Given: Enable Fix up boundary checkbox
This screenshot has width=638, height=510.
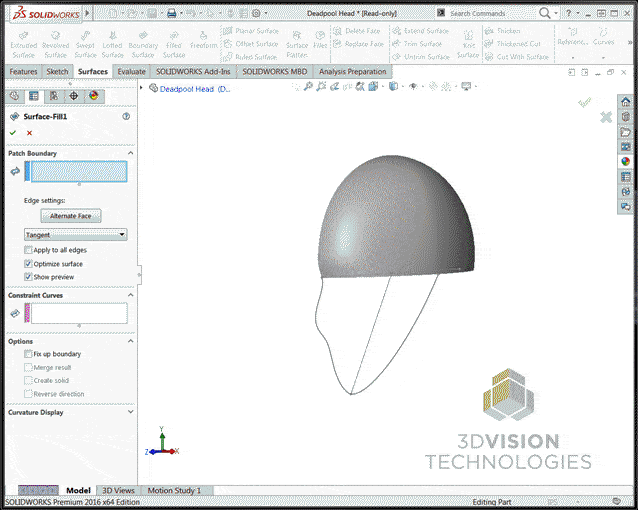Looking at the screenshot, I should (28, 354).
